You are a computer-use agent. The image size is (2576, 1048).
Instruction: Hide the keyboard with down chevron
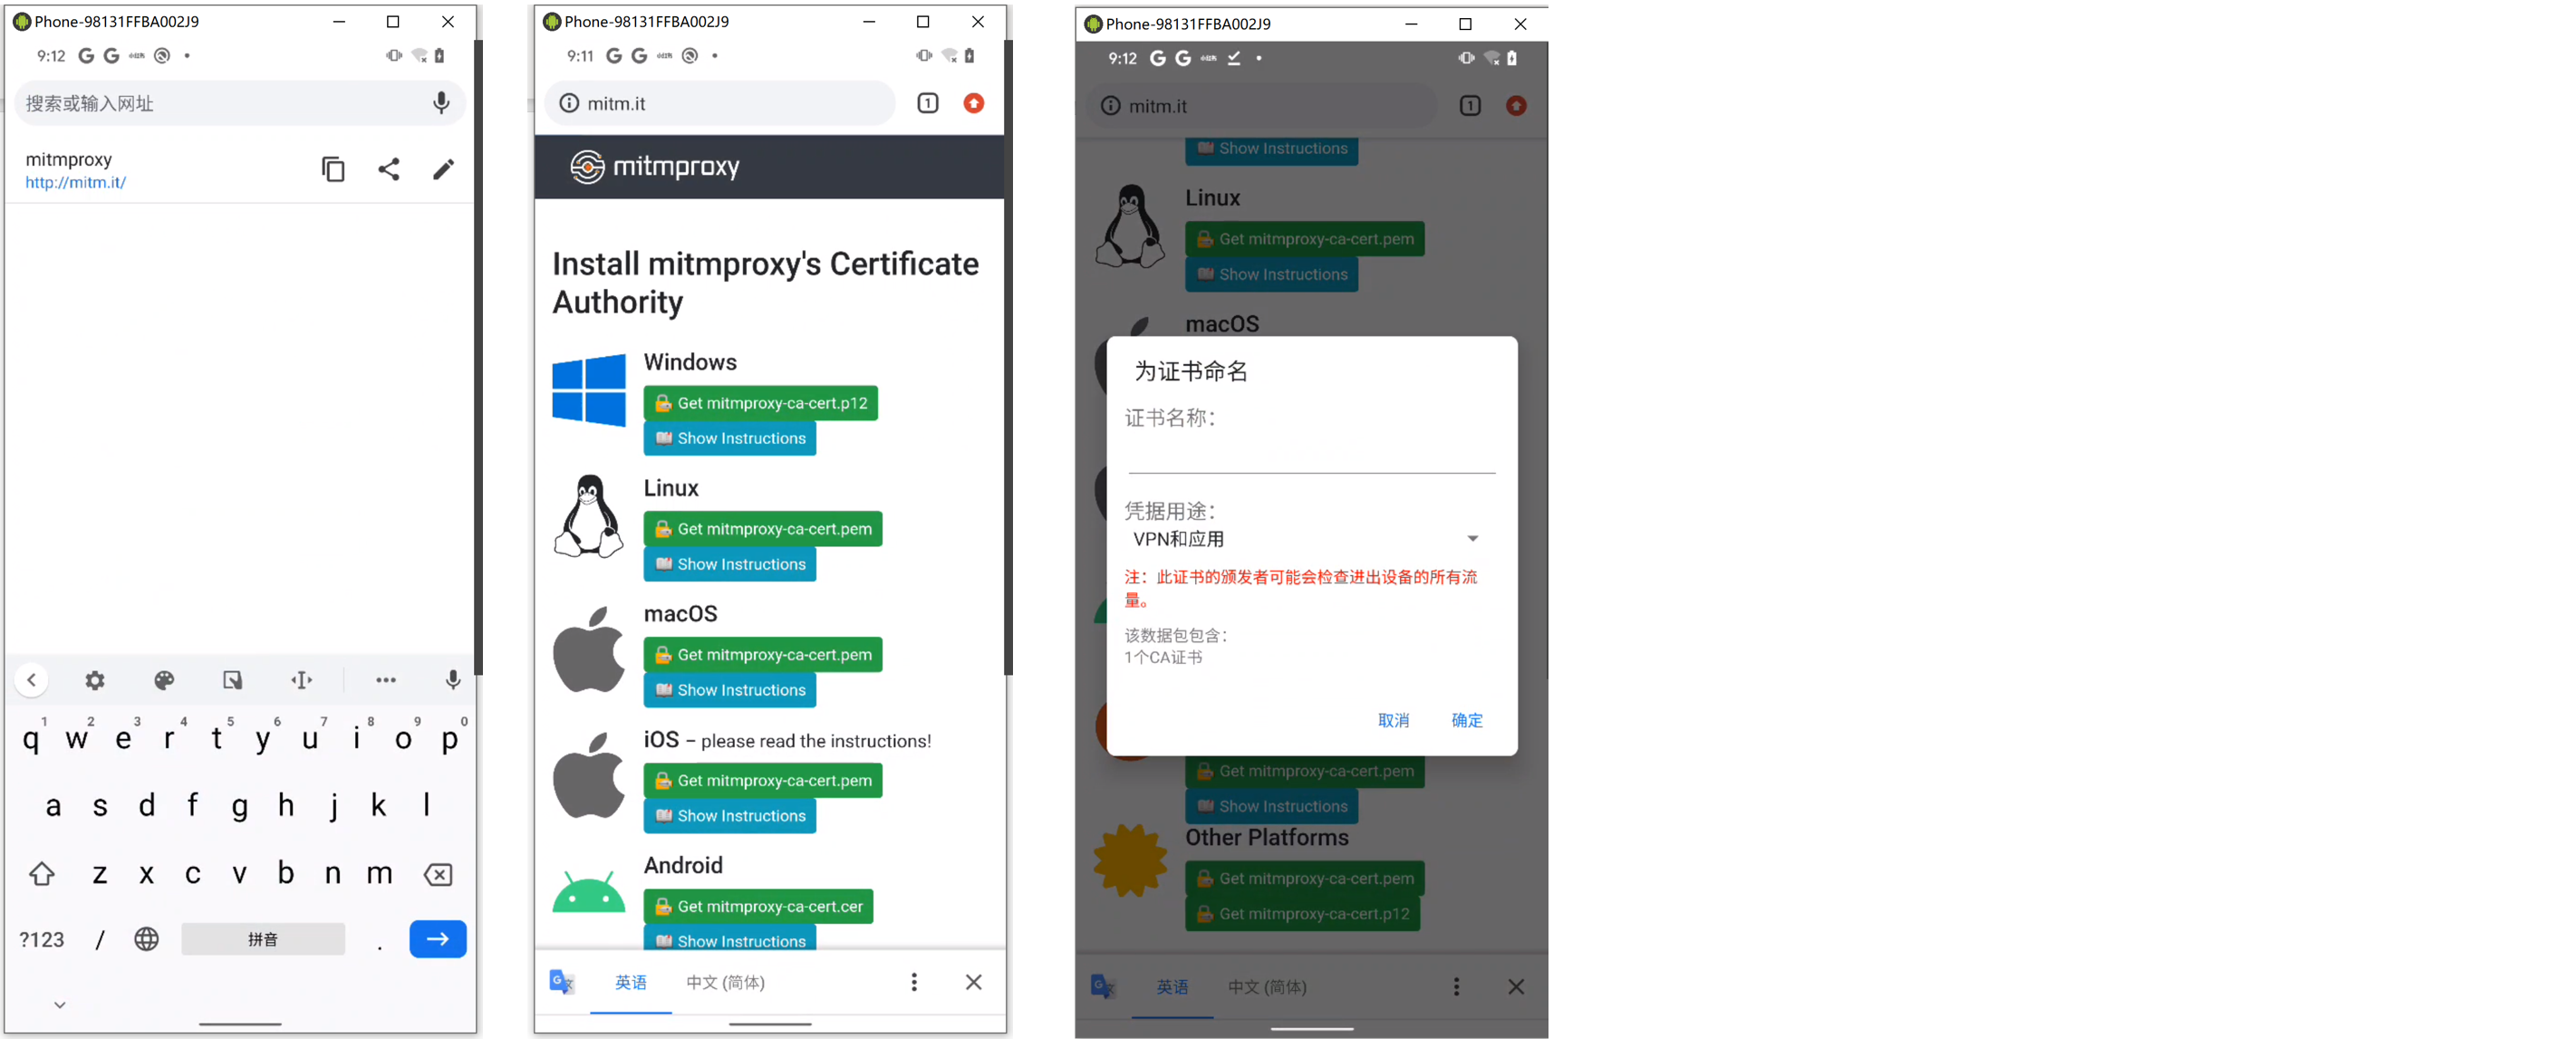pyautogui.click(x=60, y=1005)
